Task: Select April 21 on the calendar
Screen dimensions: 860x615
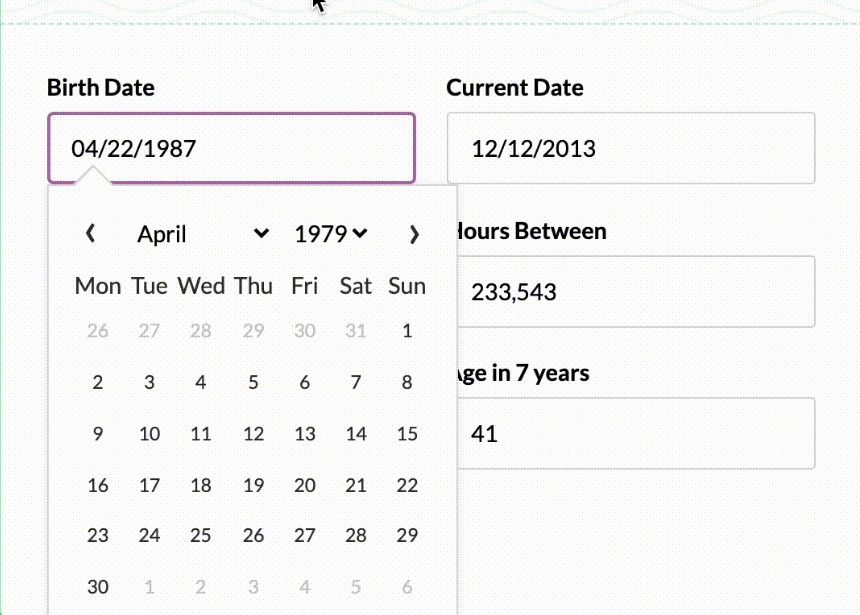Action: 356,485
